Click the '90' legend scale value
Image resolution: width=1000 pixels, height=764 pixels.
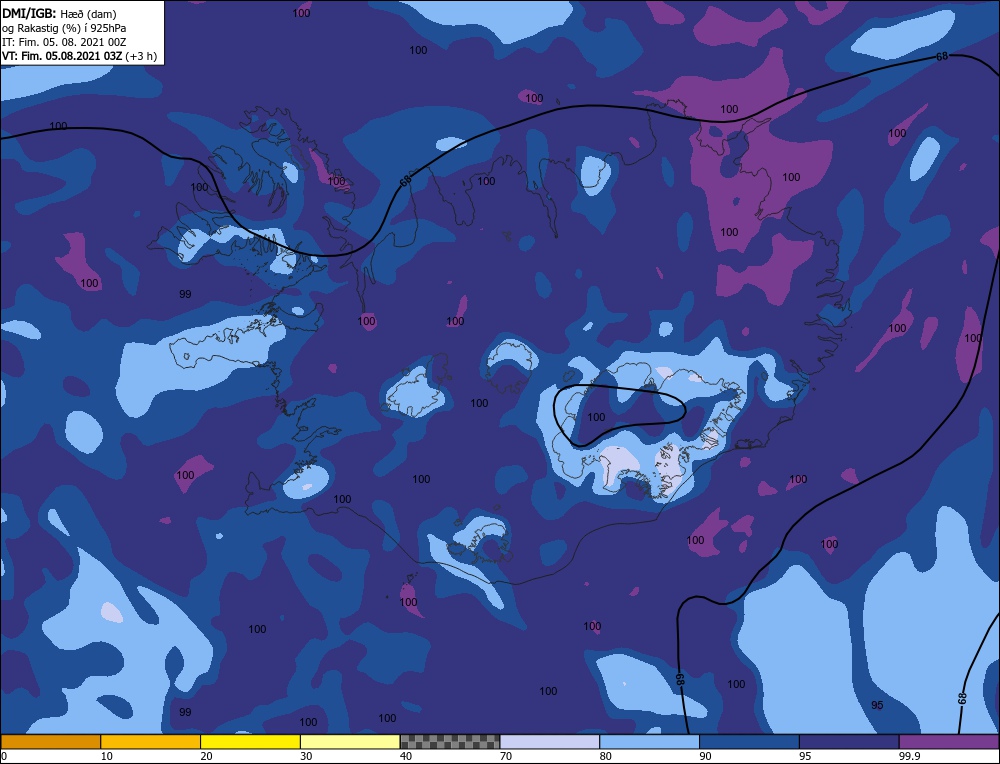(x=705, y=756)
